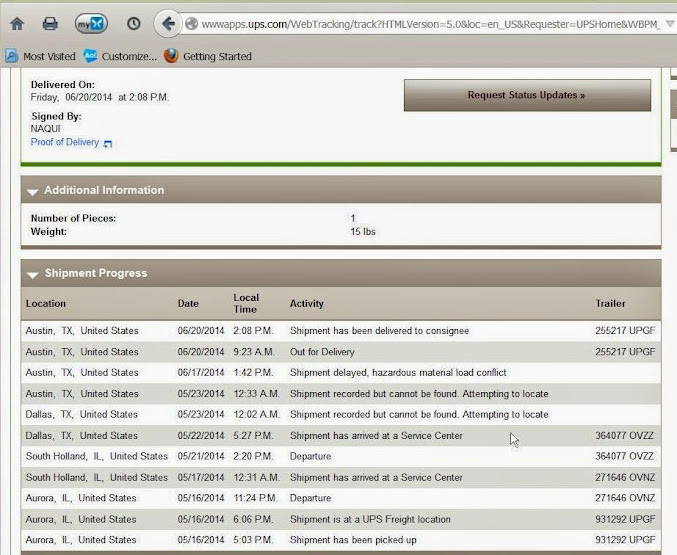Click Austin 12:33 A.M. cannot be found activity
Viewport: 677px width, 555px height.
pyautogui.click(x=419, y=394)
